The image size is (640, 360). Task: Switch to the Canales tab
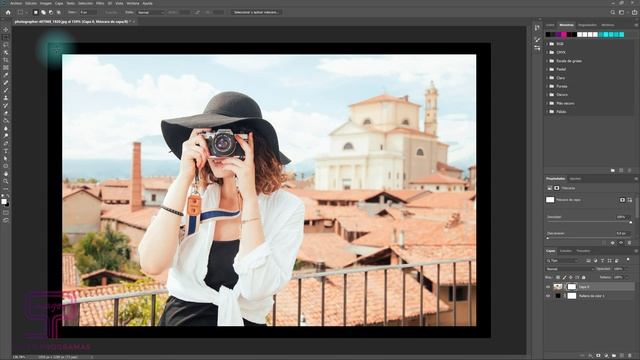(565, 251)
